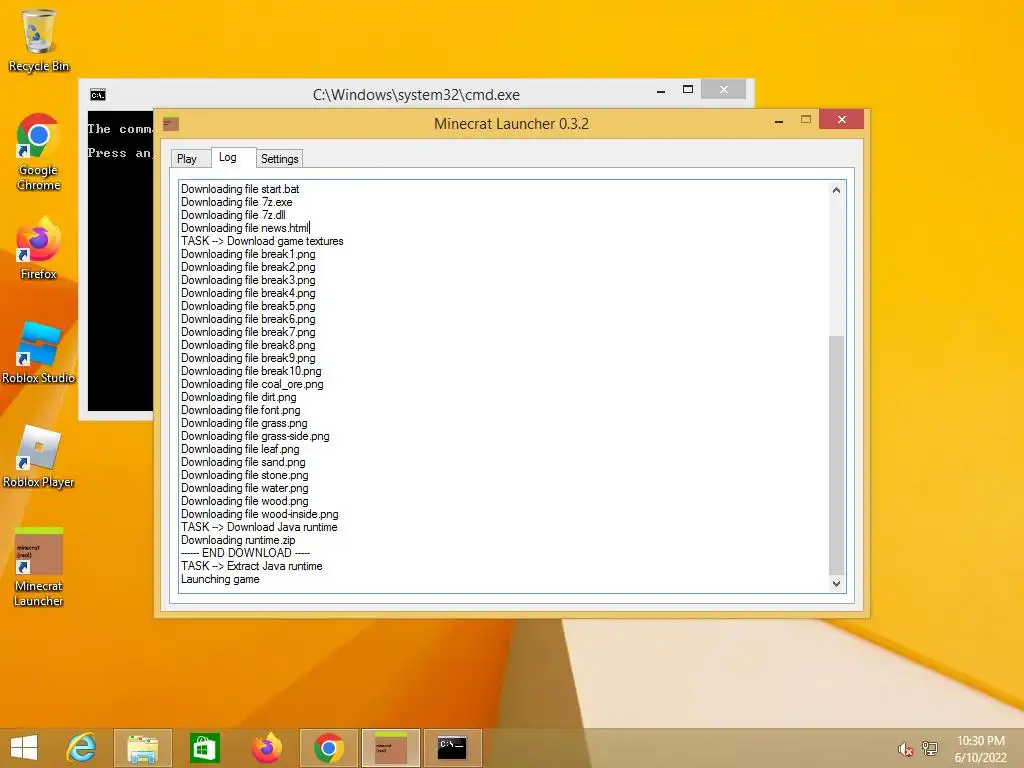Switch to Minecrat Launcher taskbar button

[391, 748]
